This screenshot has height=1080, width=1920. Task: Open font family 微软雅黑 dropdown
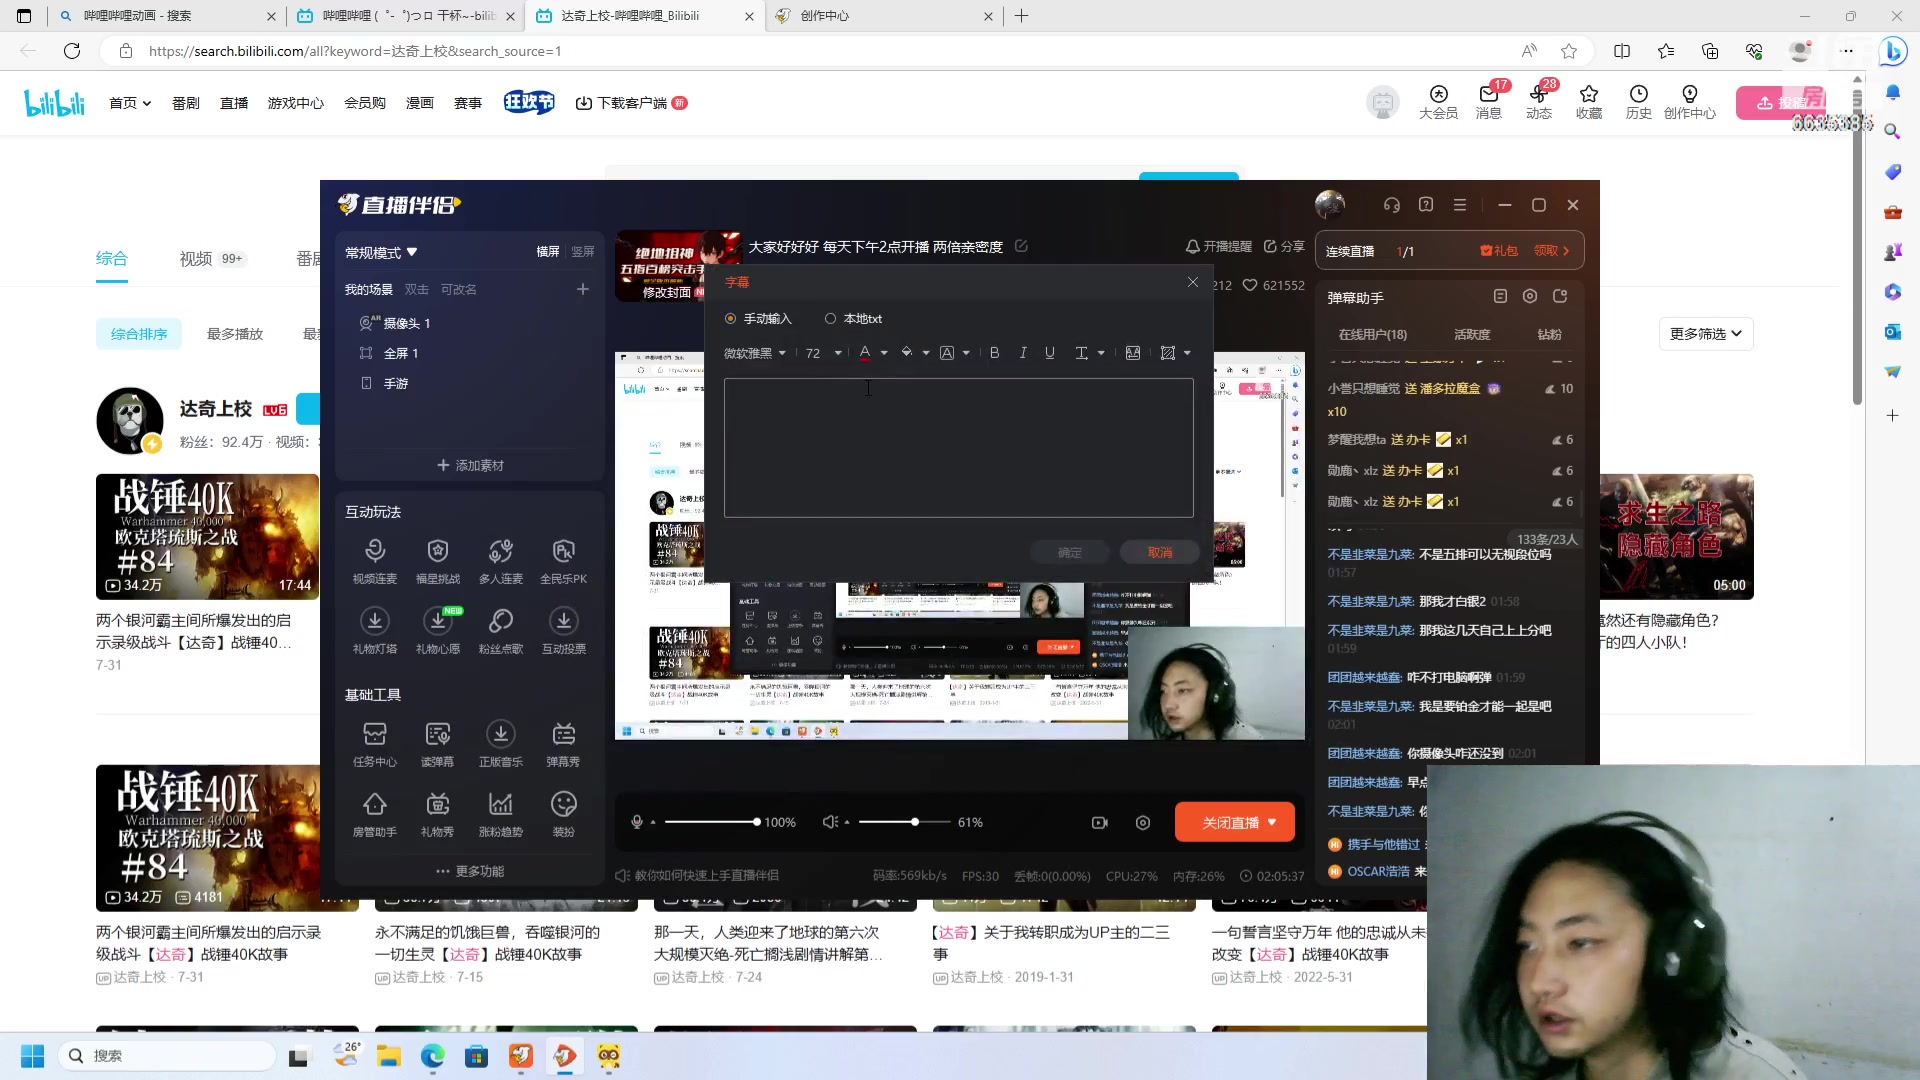pos(755,352)
